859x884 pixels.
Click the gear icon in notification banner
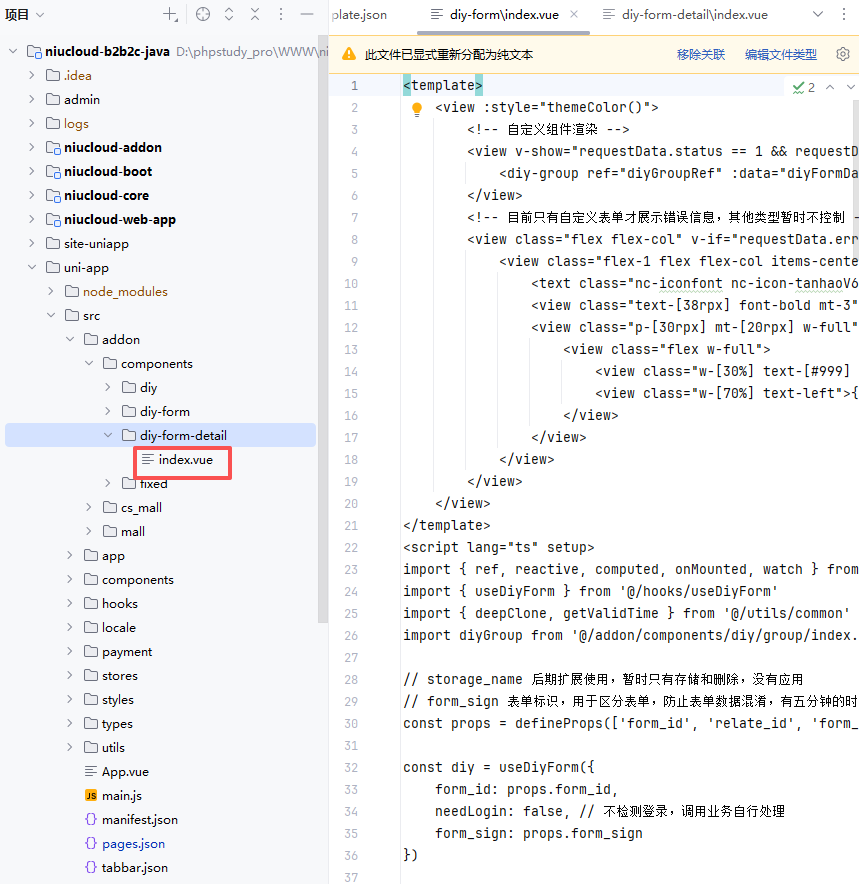842,54
